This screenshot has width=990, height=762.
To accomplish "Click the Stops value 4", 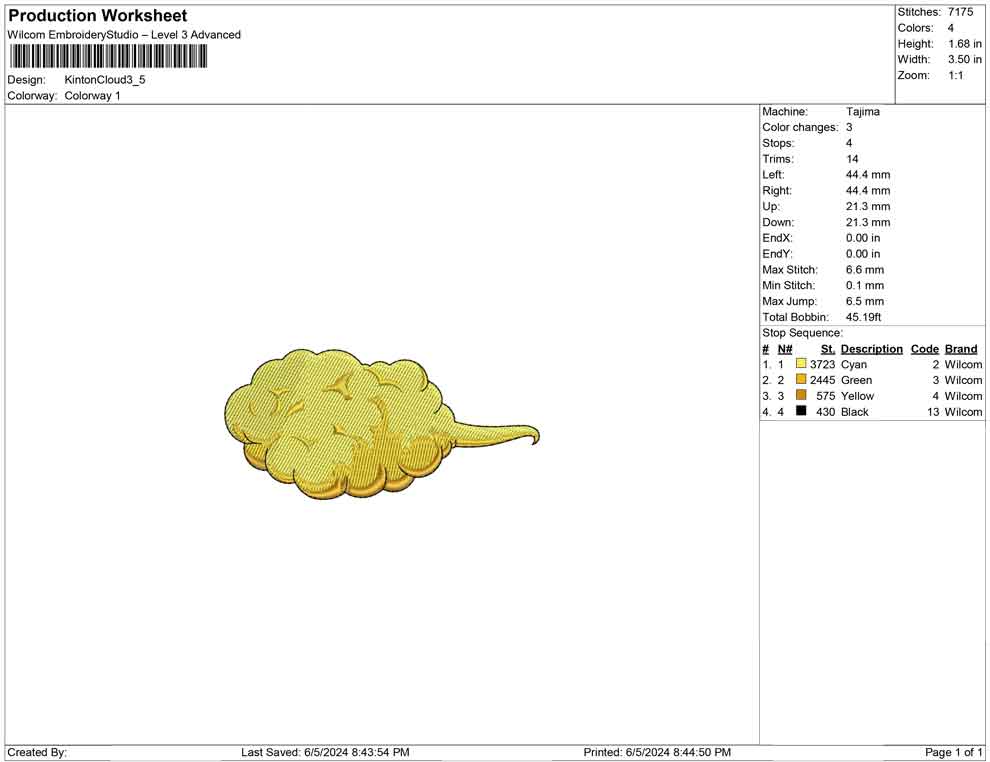I will (x=849, y=143).
